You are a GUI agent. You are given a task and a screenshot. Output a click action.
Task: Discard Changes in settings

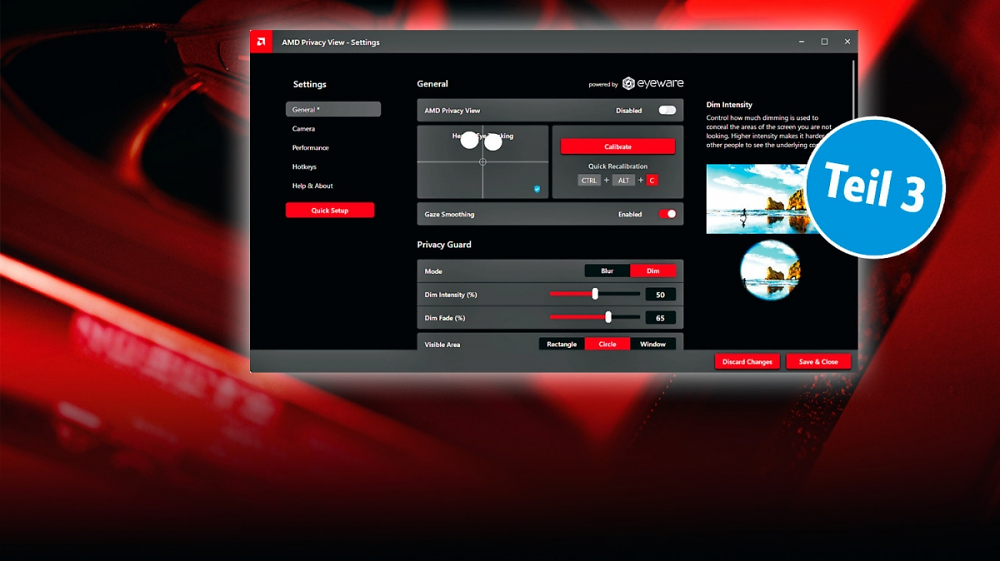(747, 361)
